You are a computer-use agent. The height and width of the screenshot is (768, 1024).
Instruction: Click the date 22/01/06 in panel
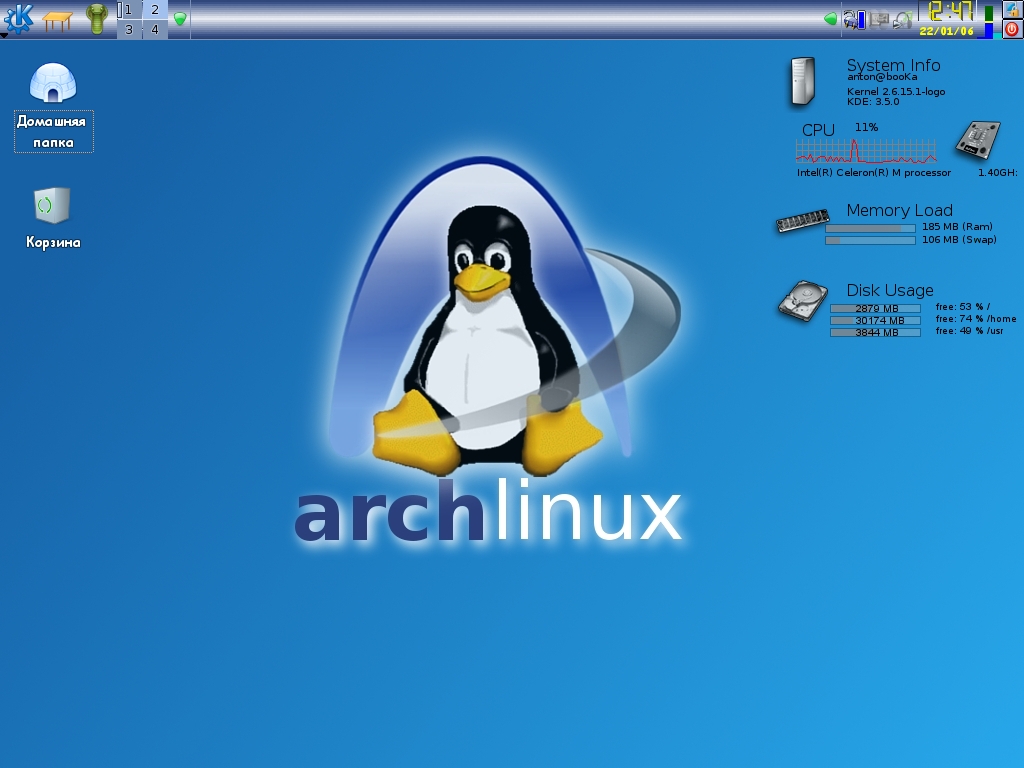click(946, 31)
